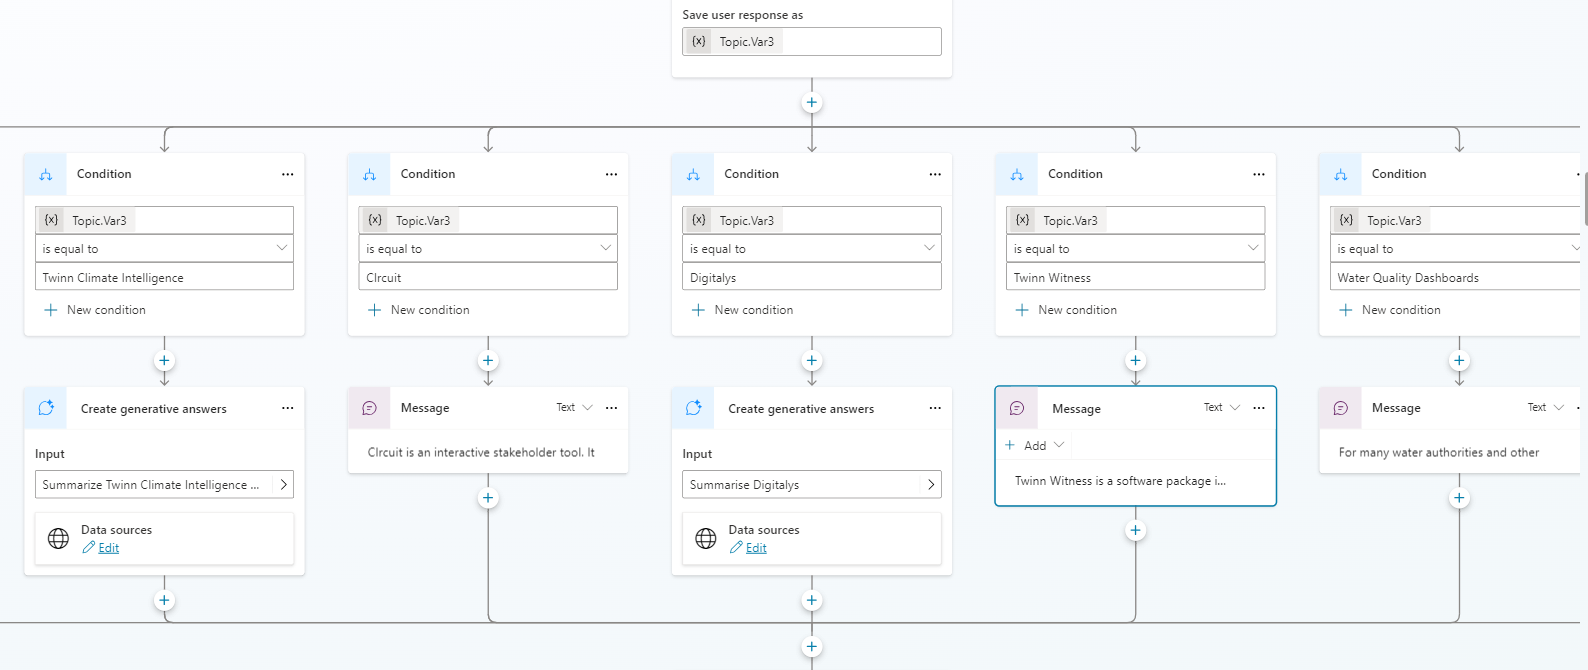Open more options on Twinn Climate Intelligence condition
1588x670 pixels.
click(x=287, y=174)
